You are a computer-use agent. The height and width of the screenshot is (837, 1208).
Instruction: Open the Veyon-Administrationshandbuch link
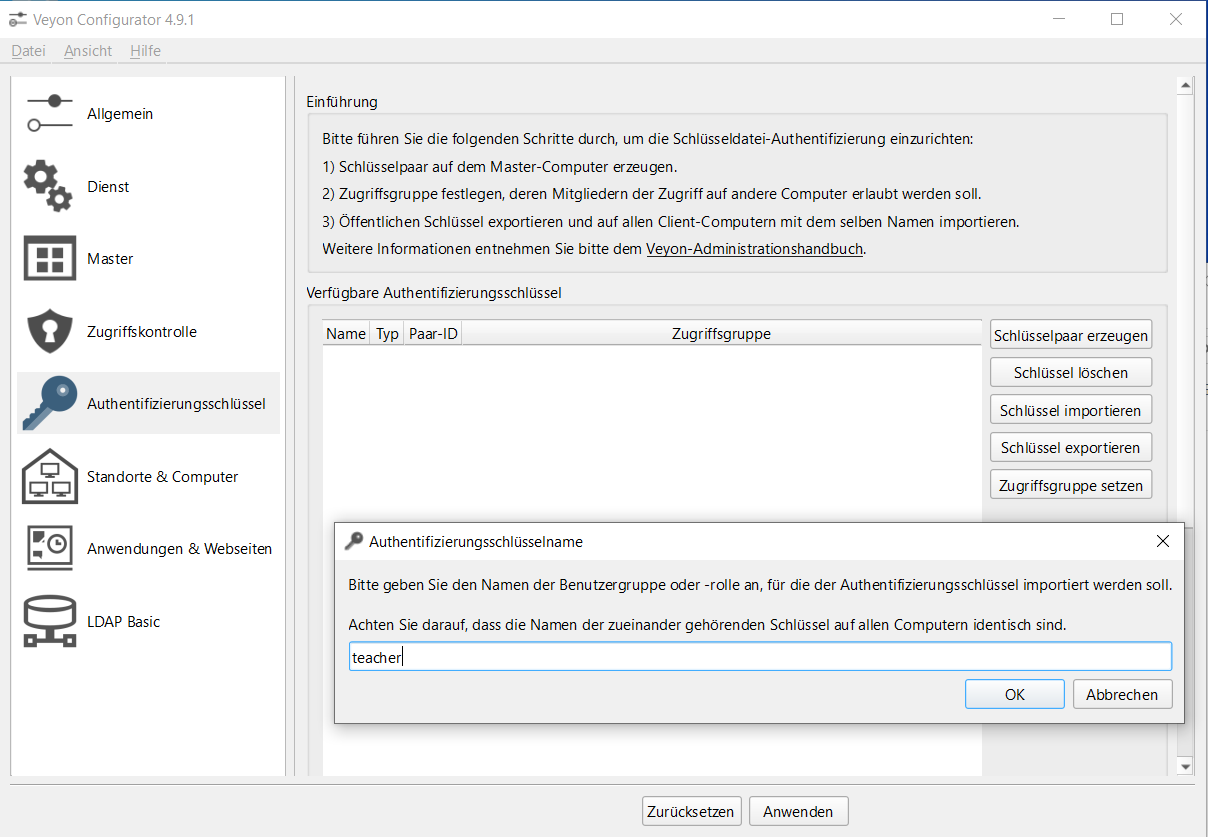[x=754, y=249]
